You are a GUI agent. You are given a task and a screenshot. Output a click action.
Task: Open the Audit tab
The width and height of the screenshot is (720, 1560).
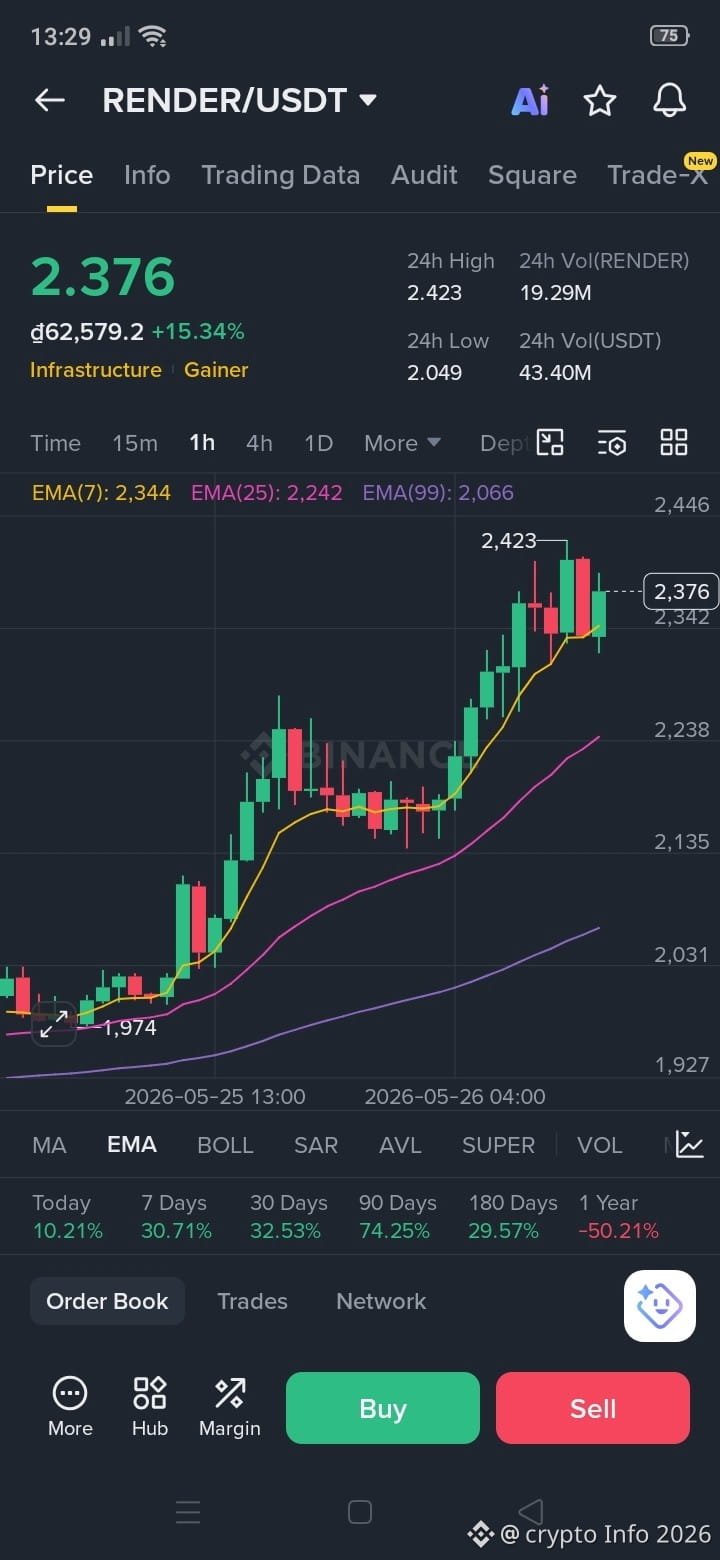click(x=424, y=175)
